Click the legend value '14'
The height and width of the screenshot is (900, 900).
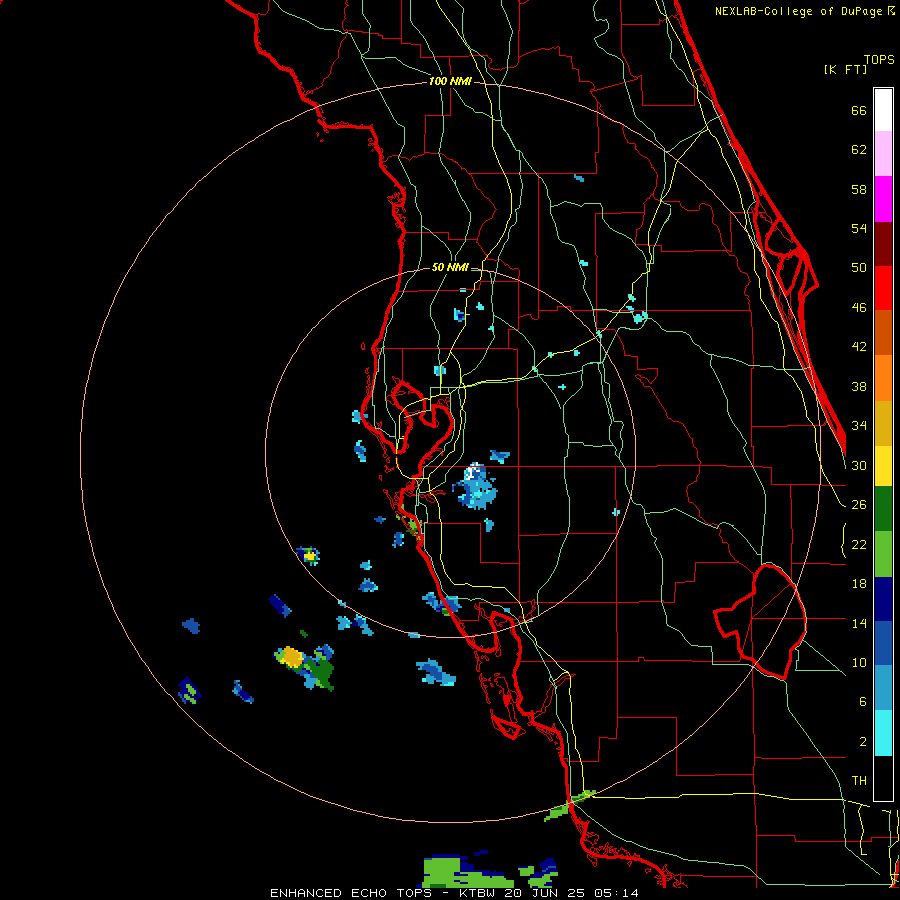pyautogui.click(x=859, y=623)
